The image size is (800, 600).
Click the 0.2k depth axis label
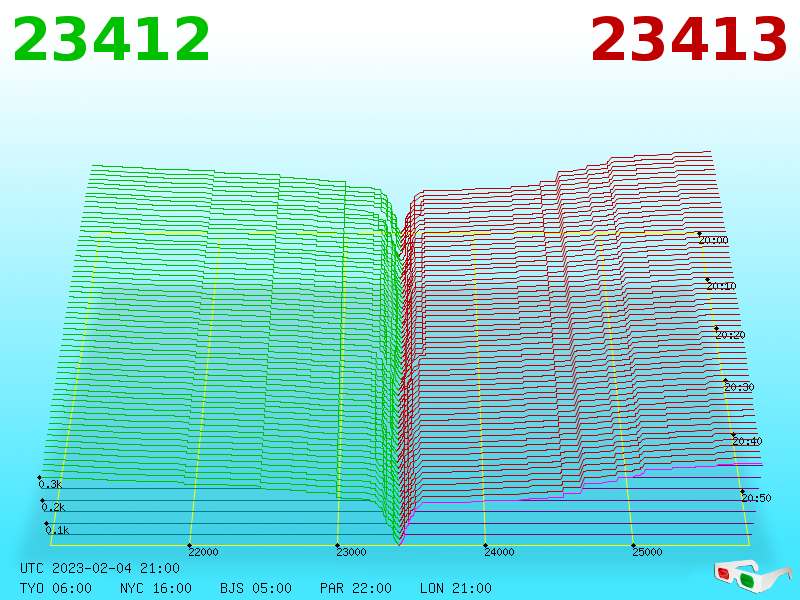pos(53,507)
